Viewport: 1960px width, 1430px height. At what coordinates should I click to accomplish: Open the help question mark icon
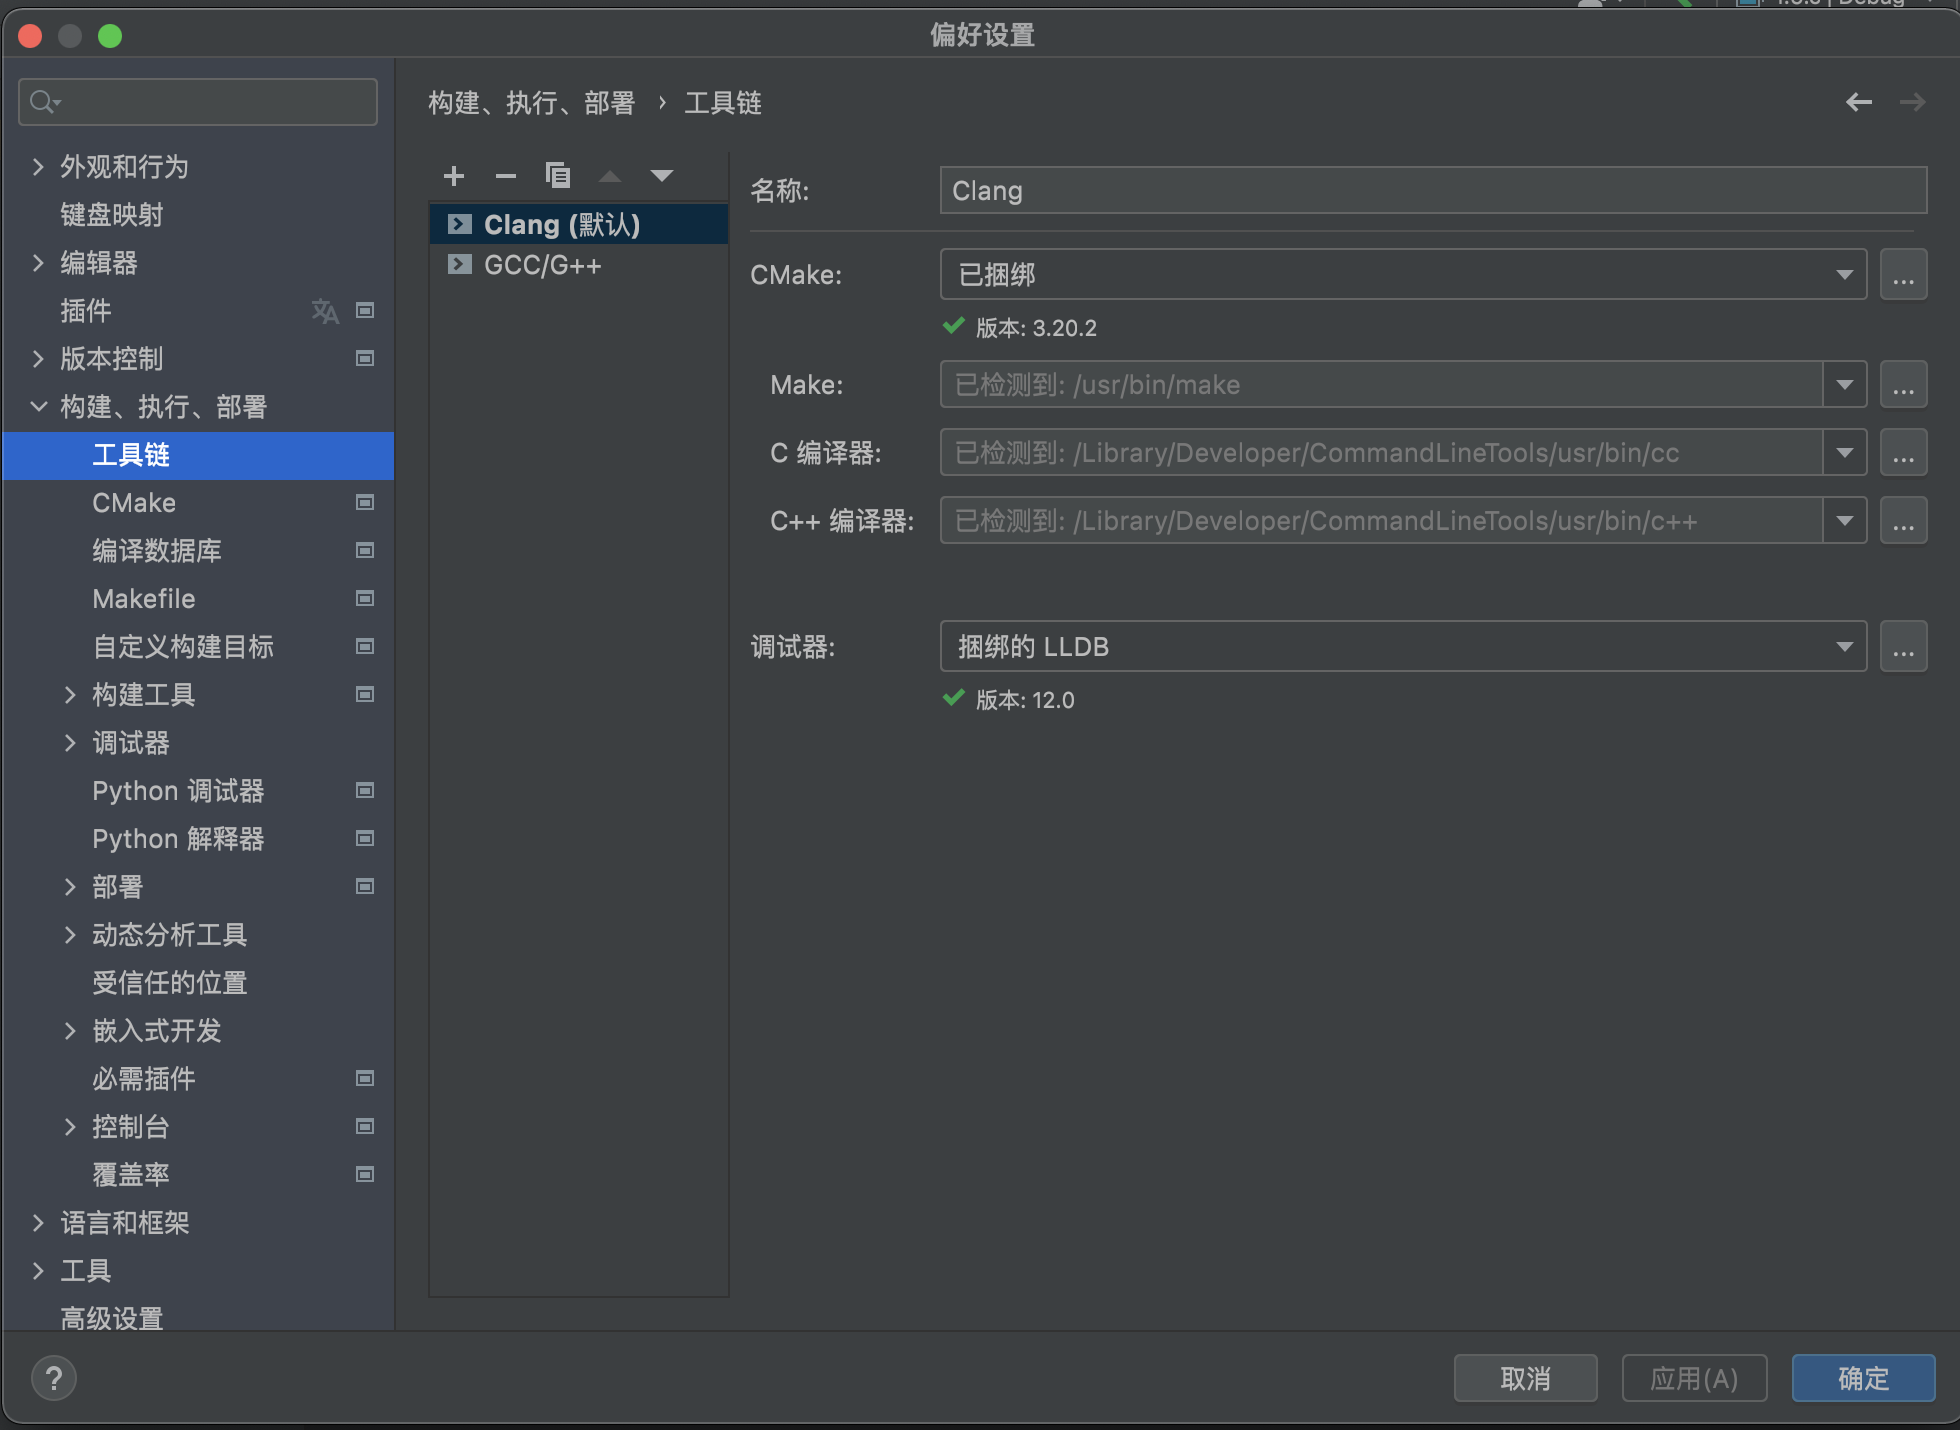53,1378
